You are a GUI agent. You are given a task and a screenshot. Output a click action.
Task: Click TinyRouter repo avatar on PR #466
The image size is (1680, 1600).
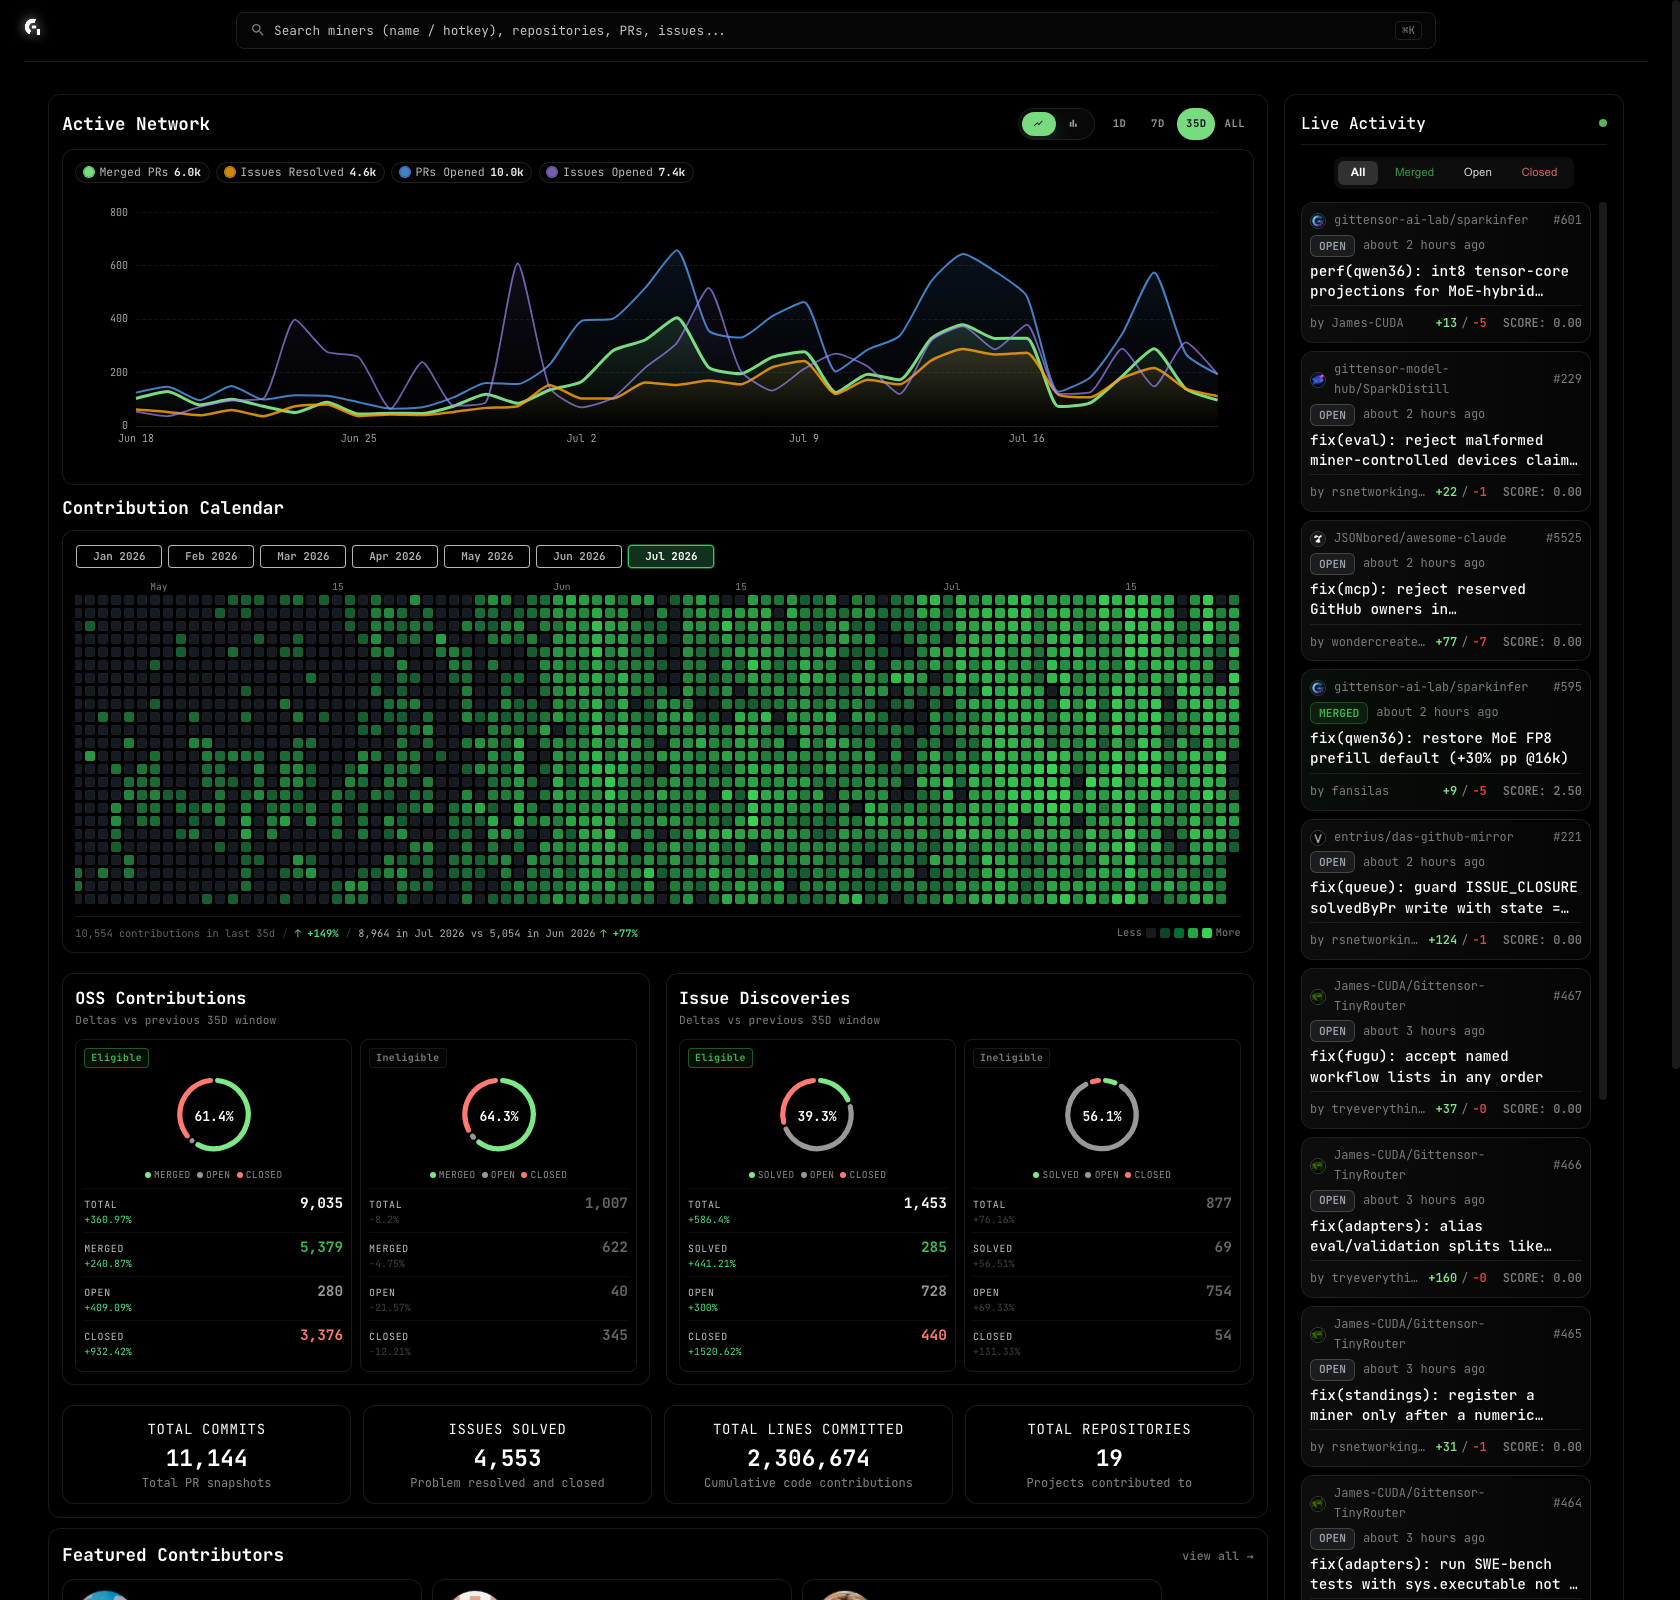pyautogui.click(x=1318, y=1165)
